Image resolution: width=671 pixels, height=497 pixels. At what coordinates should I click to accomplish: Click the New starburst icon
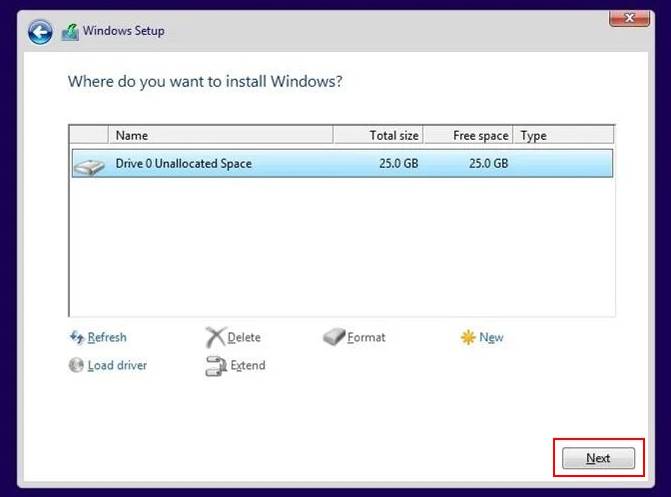pos(468,337)
